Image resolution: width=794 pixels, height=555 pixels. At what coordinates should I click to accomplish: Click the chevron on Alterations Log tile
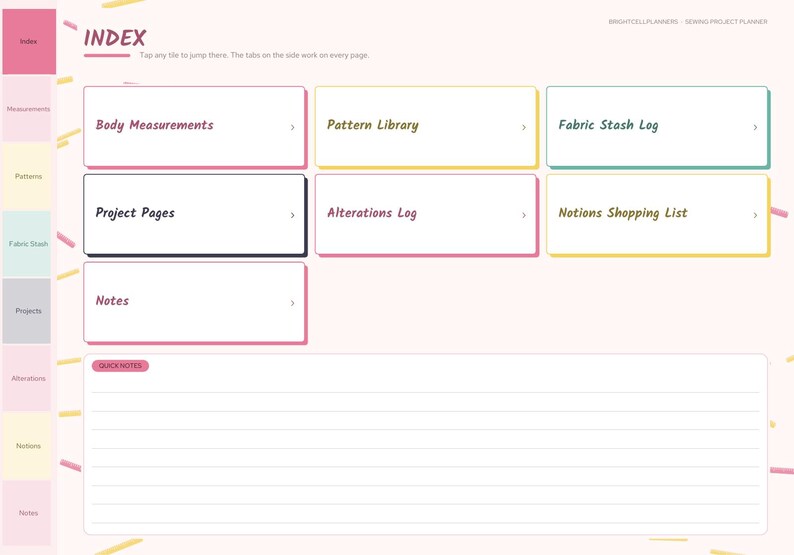(x=524, y=215)
